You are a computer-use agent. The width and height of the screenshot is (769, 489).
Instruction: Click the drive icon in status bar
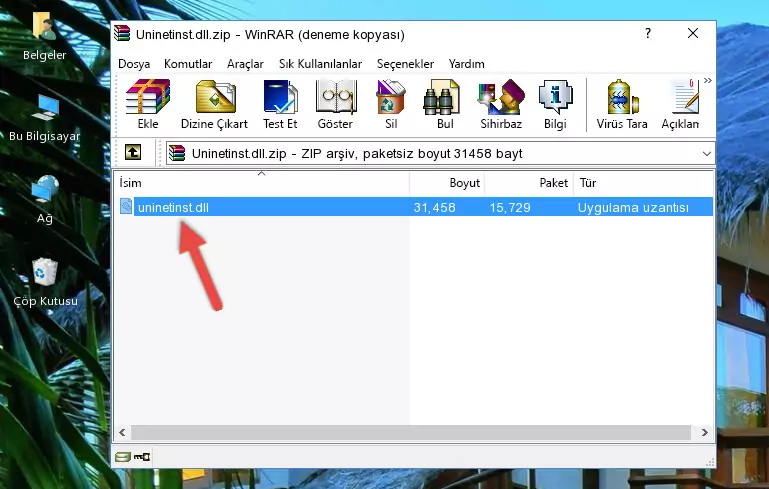pos(123,457)
